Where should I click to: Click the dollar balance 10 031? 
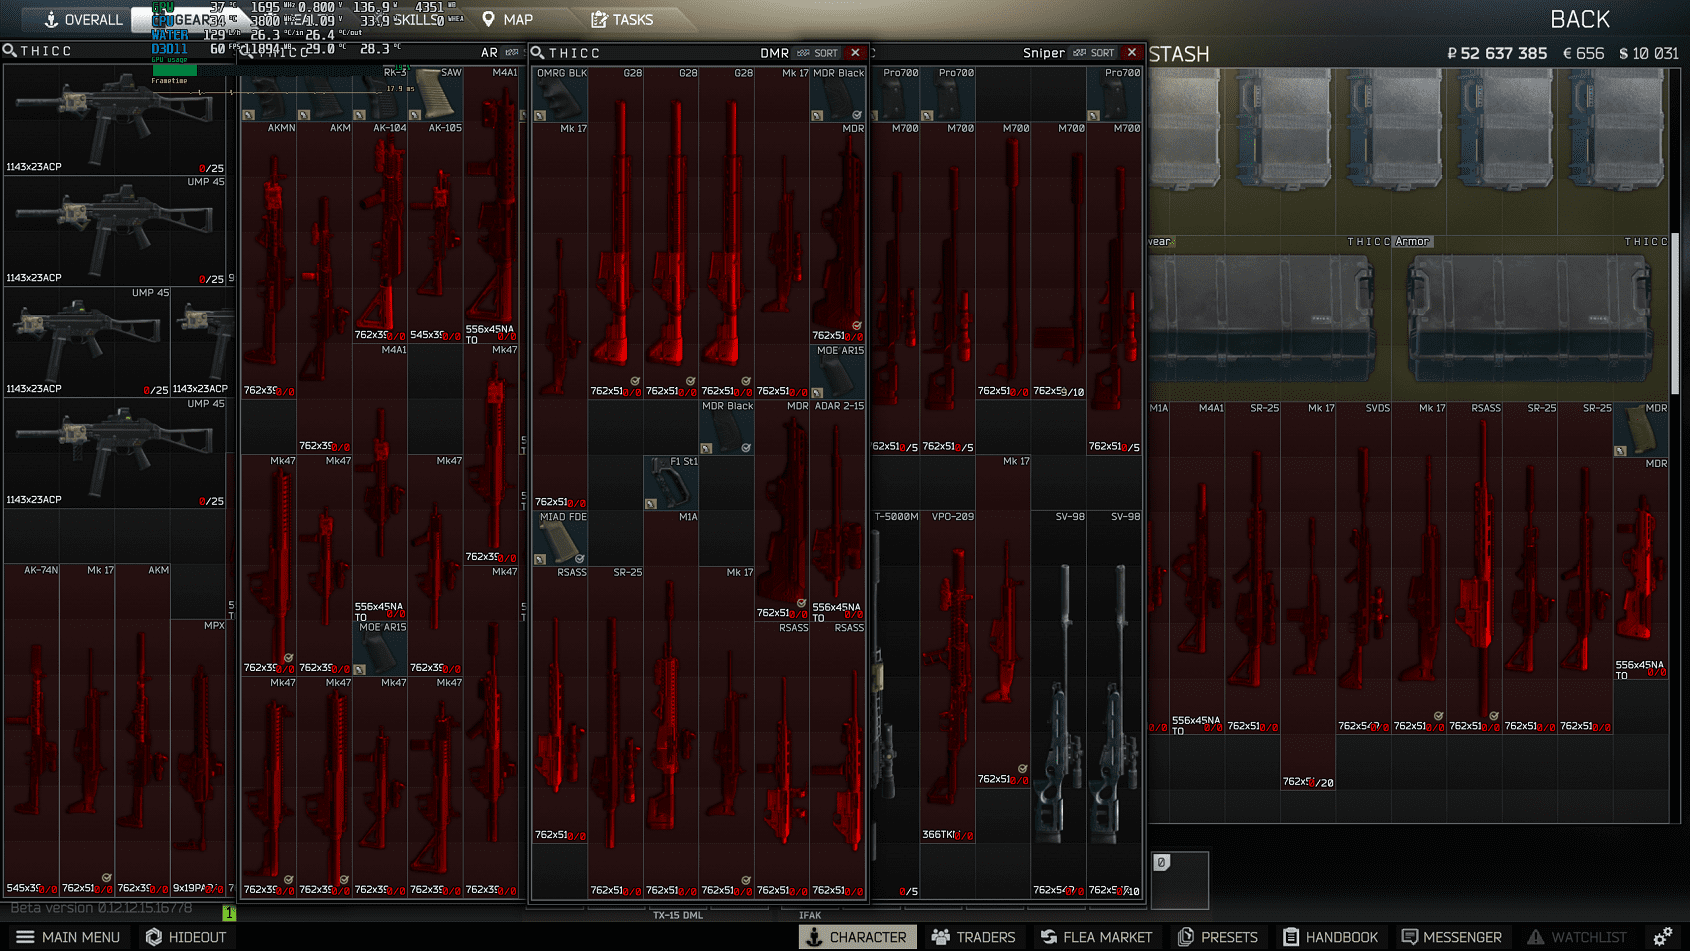click(x=1648, y=53)
